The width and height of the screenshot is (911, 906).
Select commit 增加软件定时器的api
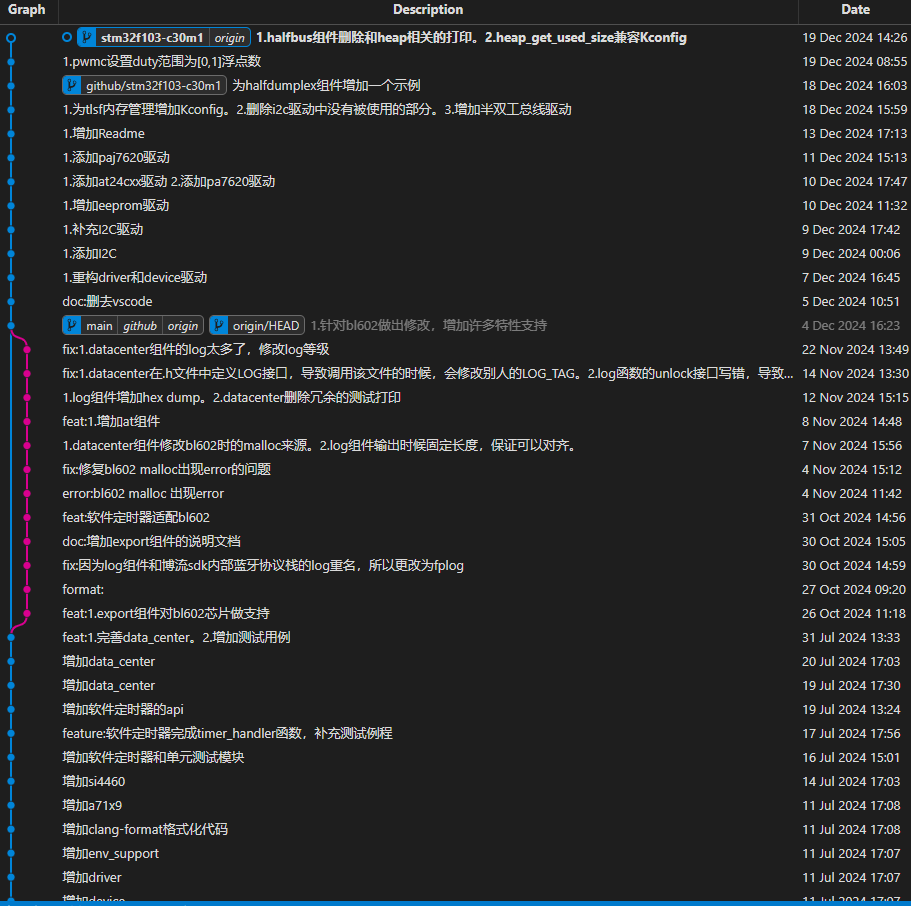pyautogui.click(x=123, y=710)
